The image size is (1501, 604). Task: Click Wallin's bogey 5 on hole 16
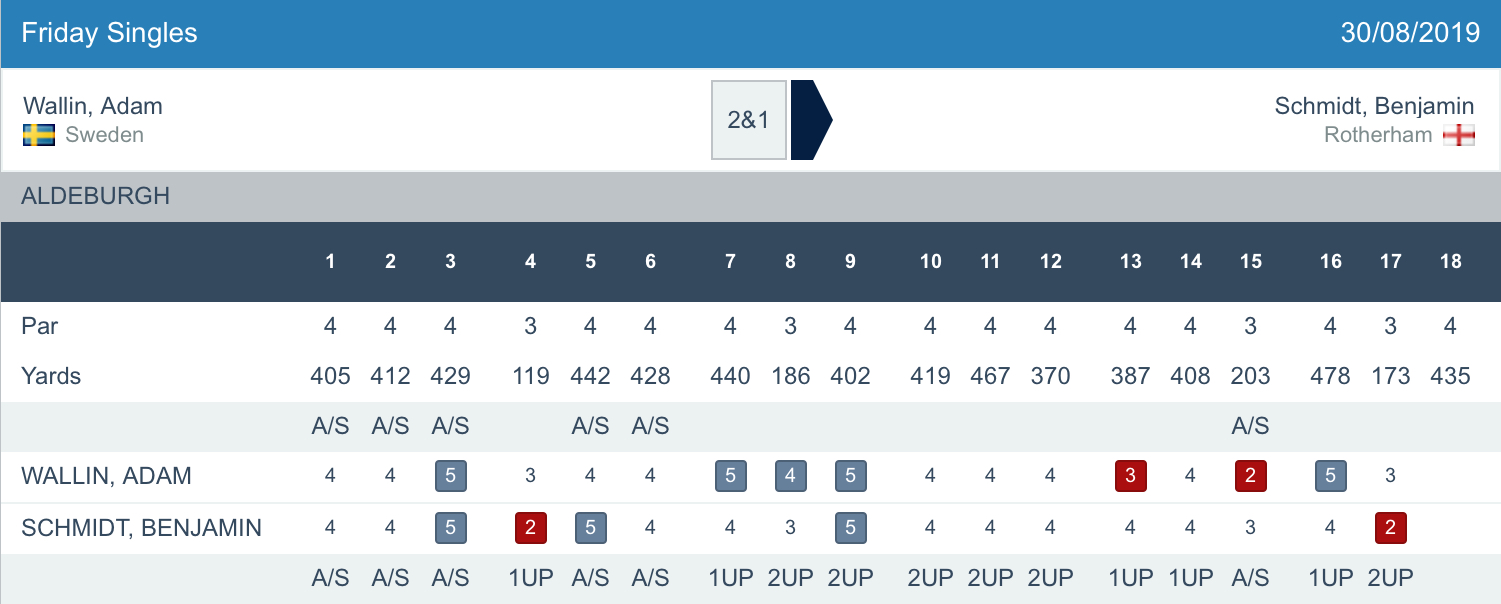tap(1331, 477)
